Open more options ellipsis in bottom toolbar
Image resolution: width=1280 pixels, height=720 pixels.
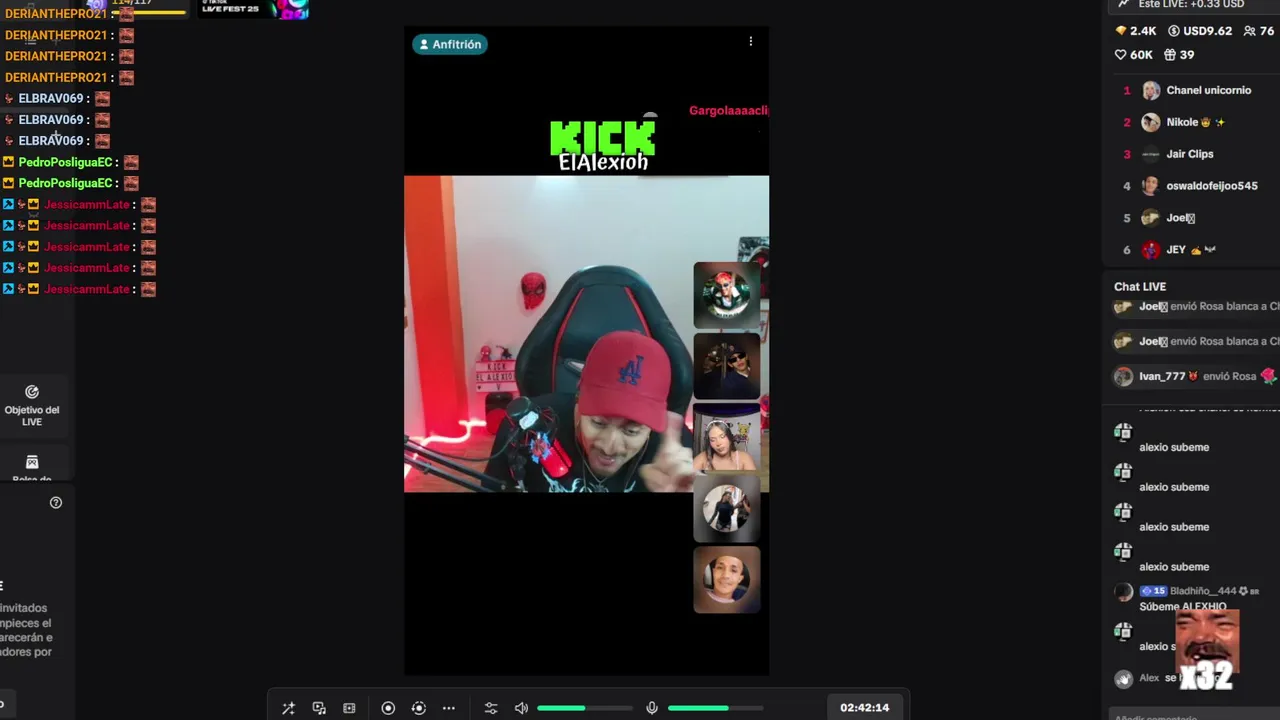pyautogui.click(x=449, y=708)
